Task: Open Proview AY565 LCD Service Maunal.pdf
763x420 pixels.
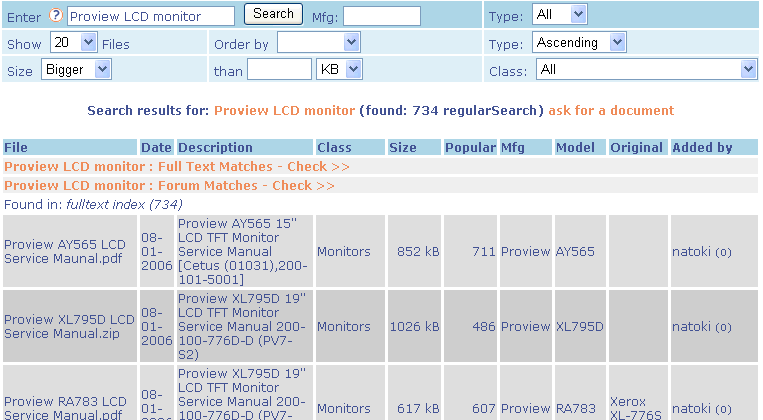Action: 65,252
